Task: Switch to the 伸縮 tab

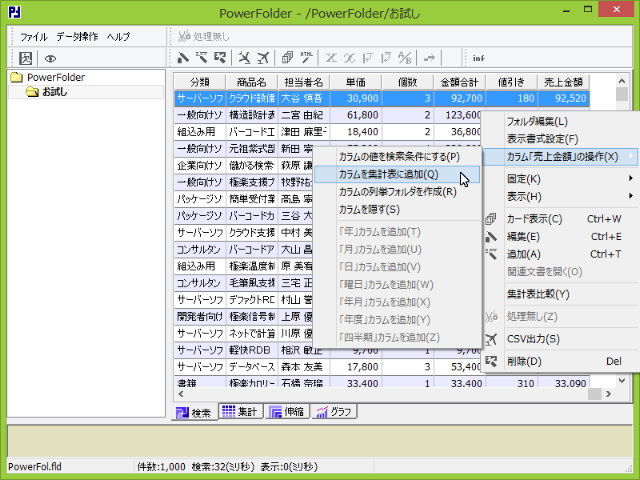Action: (287, 411)
